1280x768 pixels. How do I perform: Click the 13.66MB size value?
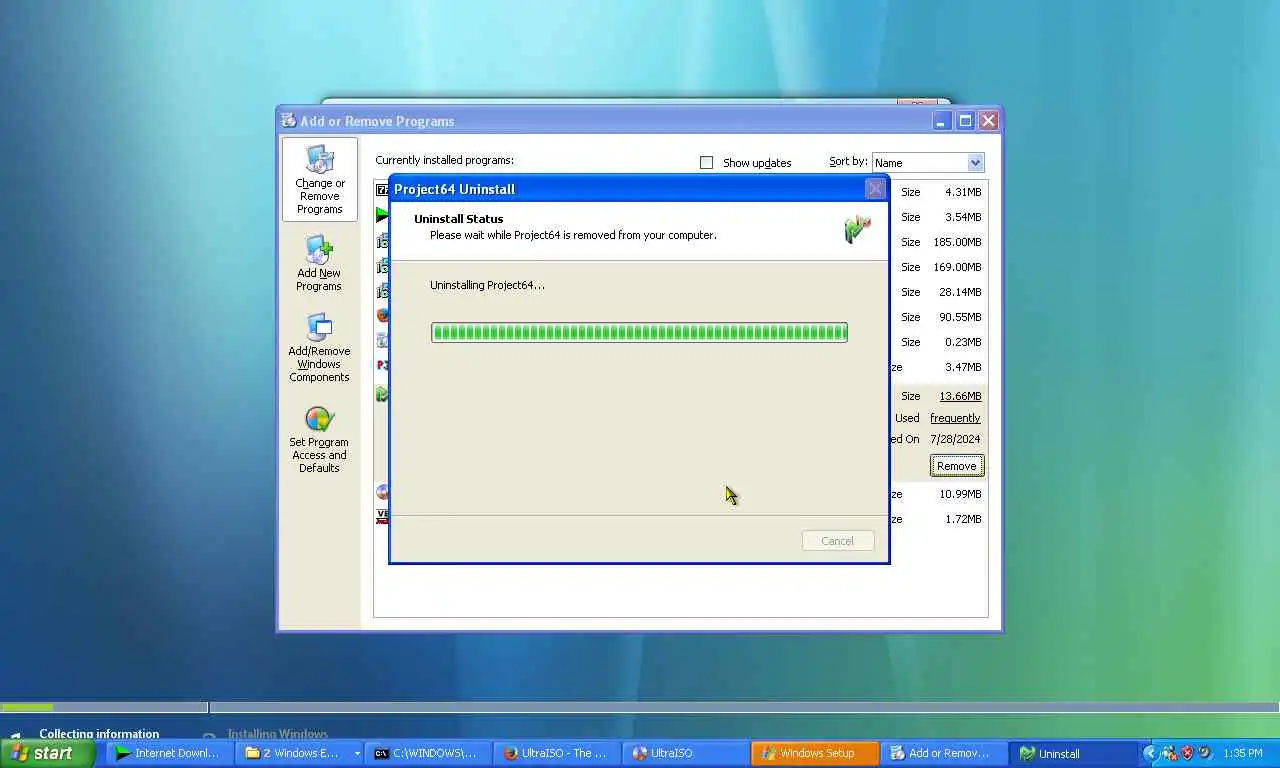pyautogui.click(x=960, y=396)
